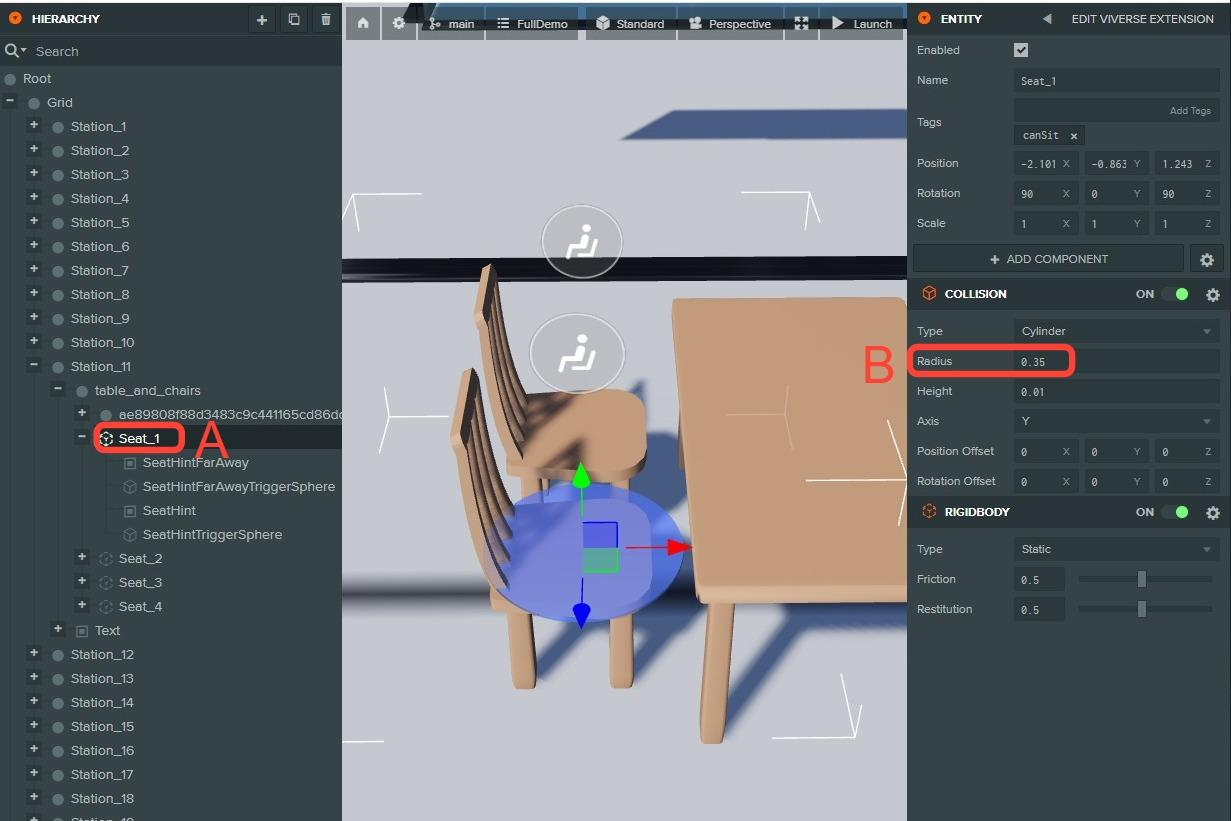This screenshot has width=1231, height=821.
Task: Click the duplicate entity icon in Hierarchy
Action: coord(294,20)
